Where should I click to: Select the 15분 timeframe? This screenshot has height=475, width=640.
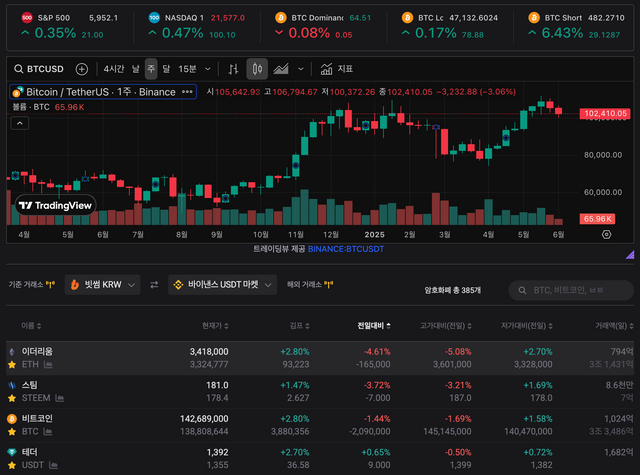click(187, 69)
